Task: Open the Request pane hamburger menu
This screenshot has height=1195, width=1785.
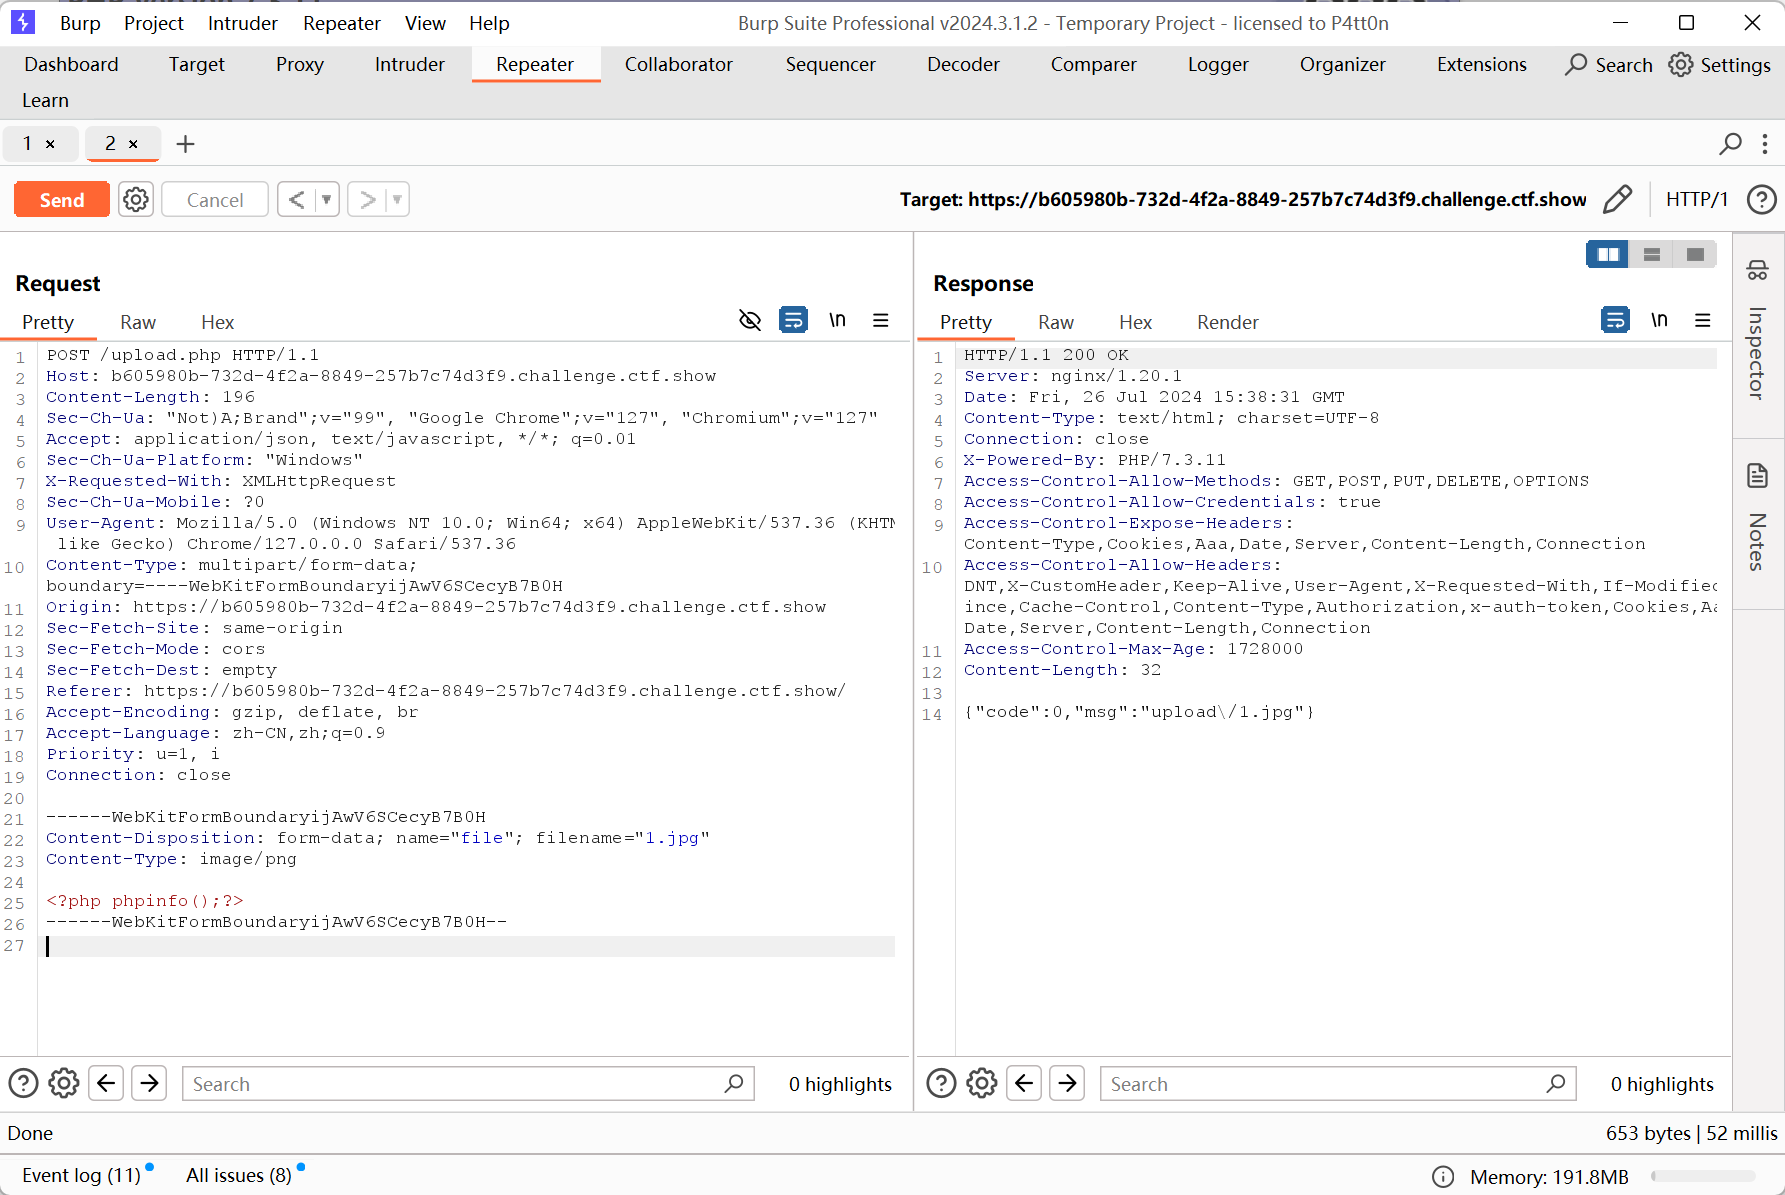Action: pos(880,321)
